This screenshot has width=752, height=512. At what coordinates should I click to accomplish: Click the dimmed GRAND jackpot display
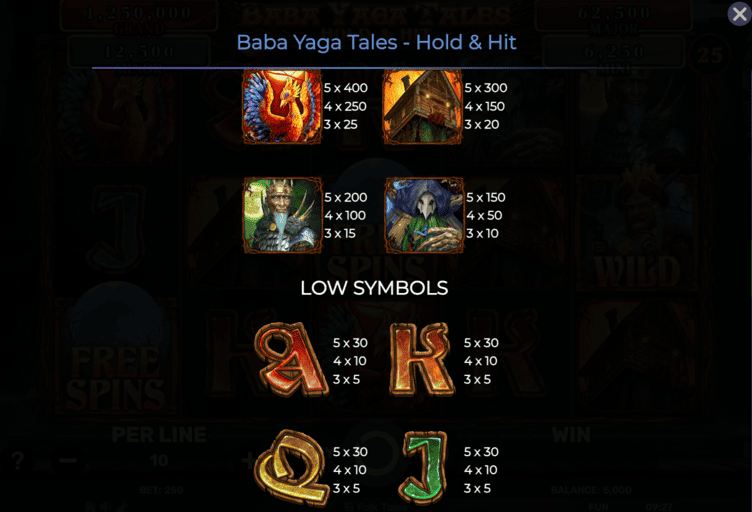coord(139,17)
